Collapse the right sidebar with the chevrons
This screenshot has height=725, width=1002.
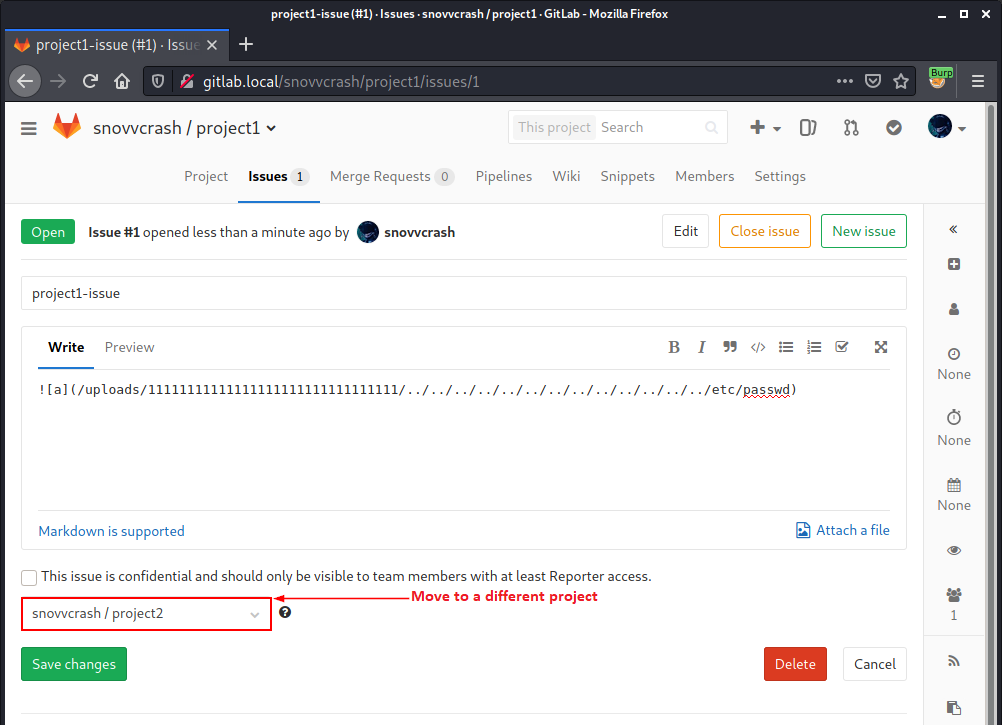(x=953, y=229)
